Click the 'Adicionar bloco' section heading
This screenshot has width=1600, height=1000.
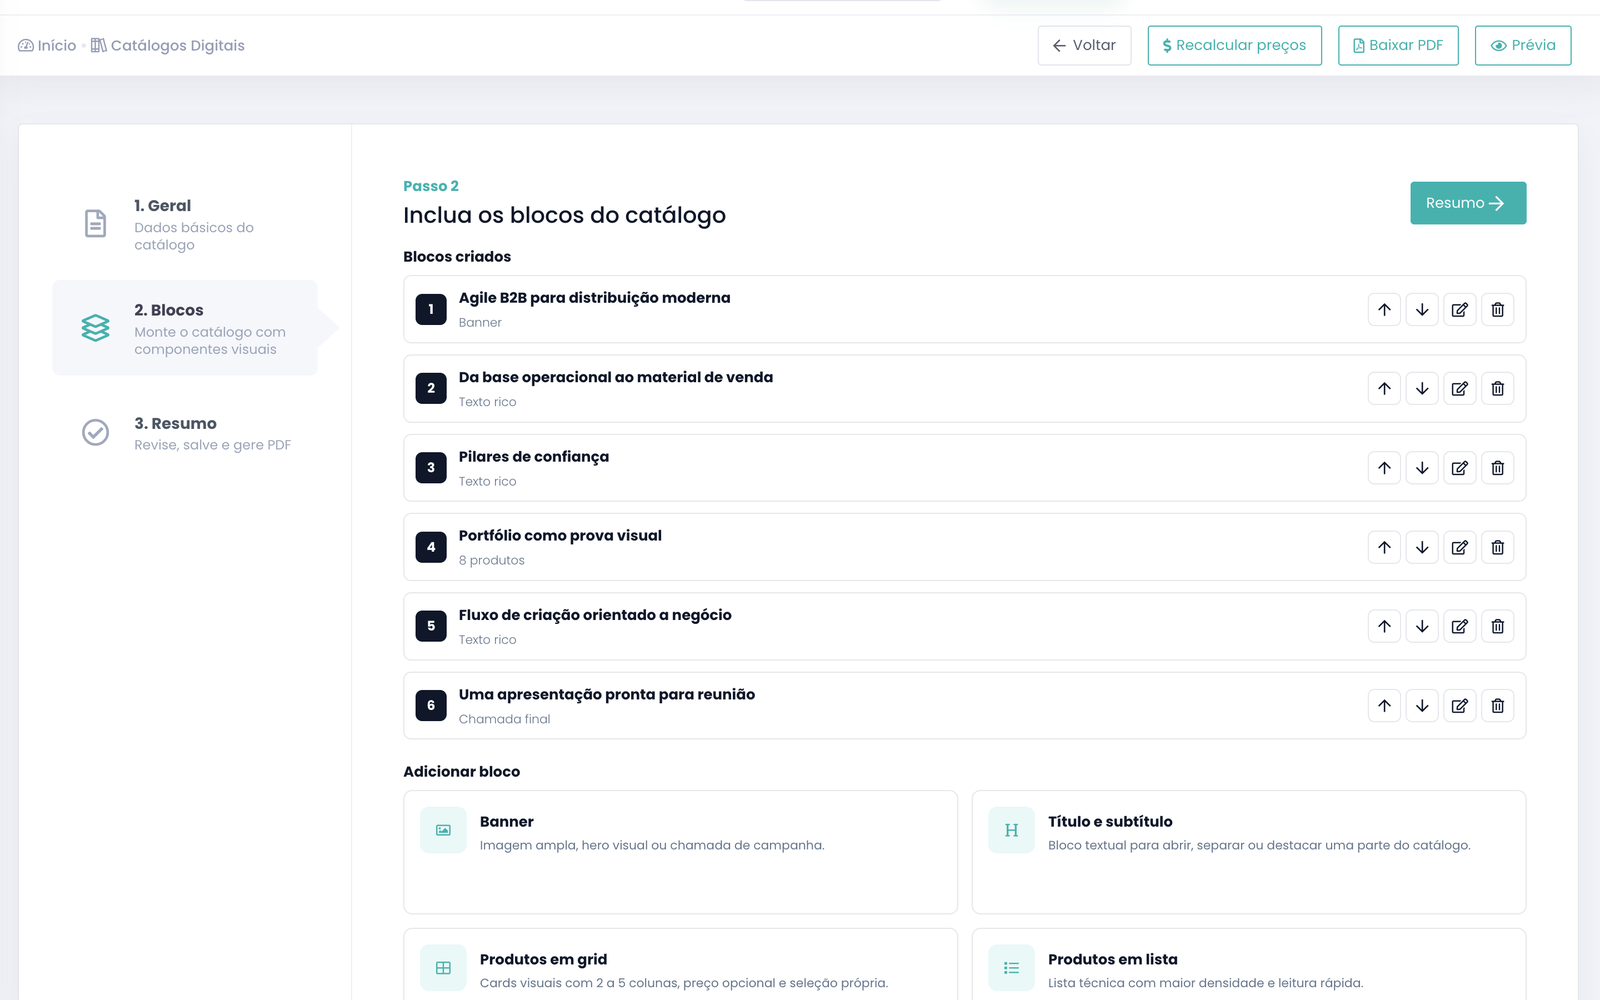point(461,772)
